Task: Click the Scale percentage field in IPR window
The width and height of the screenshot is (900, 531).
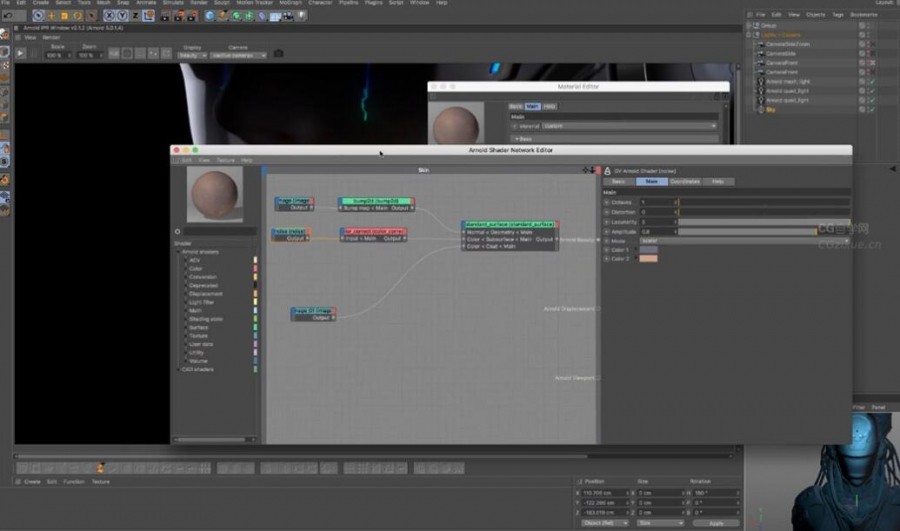Action: [57, 55]
